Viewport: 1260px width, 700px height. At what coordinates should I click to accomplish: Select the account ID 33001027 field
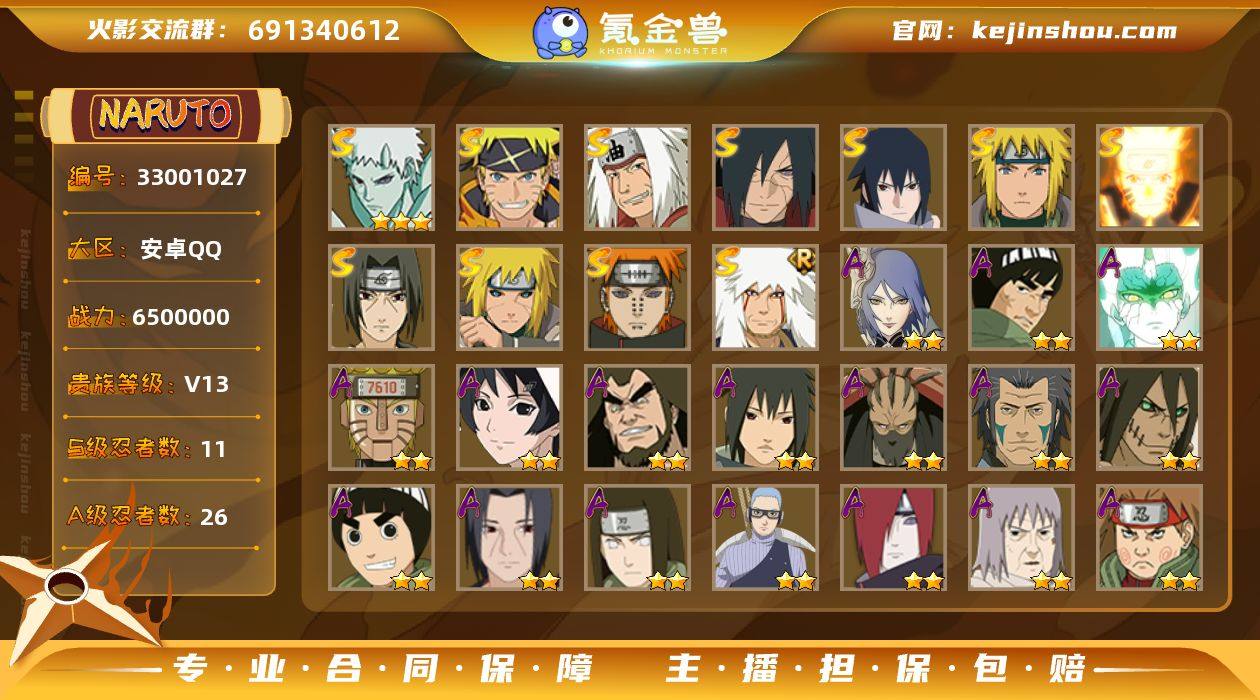pos(160,178)
